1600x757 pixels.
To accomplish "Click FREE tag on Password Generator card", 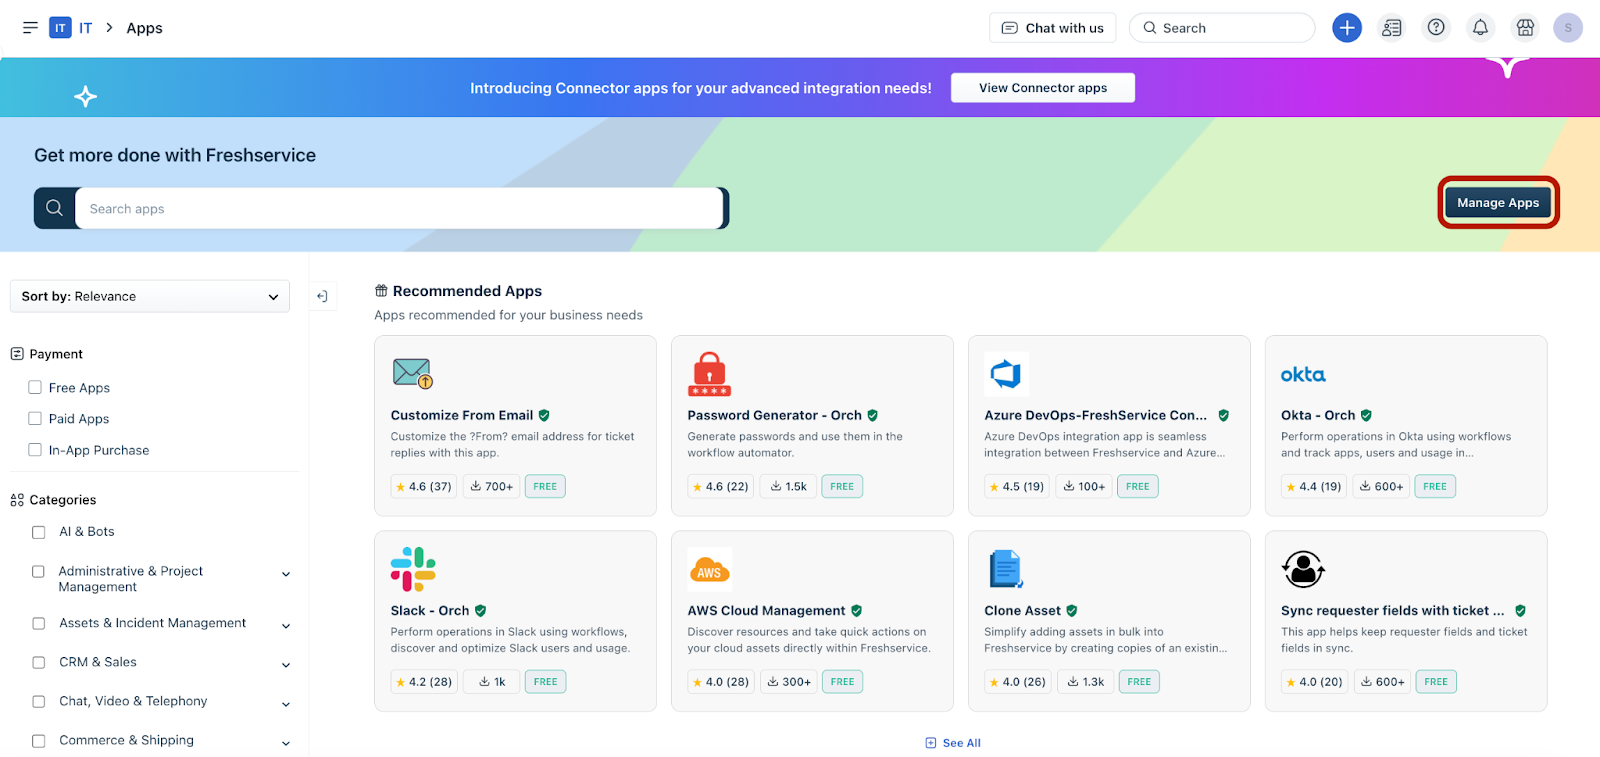I will click(842, 487).
